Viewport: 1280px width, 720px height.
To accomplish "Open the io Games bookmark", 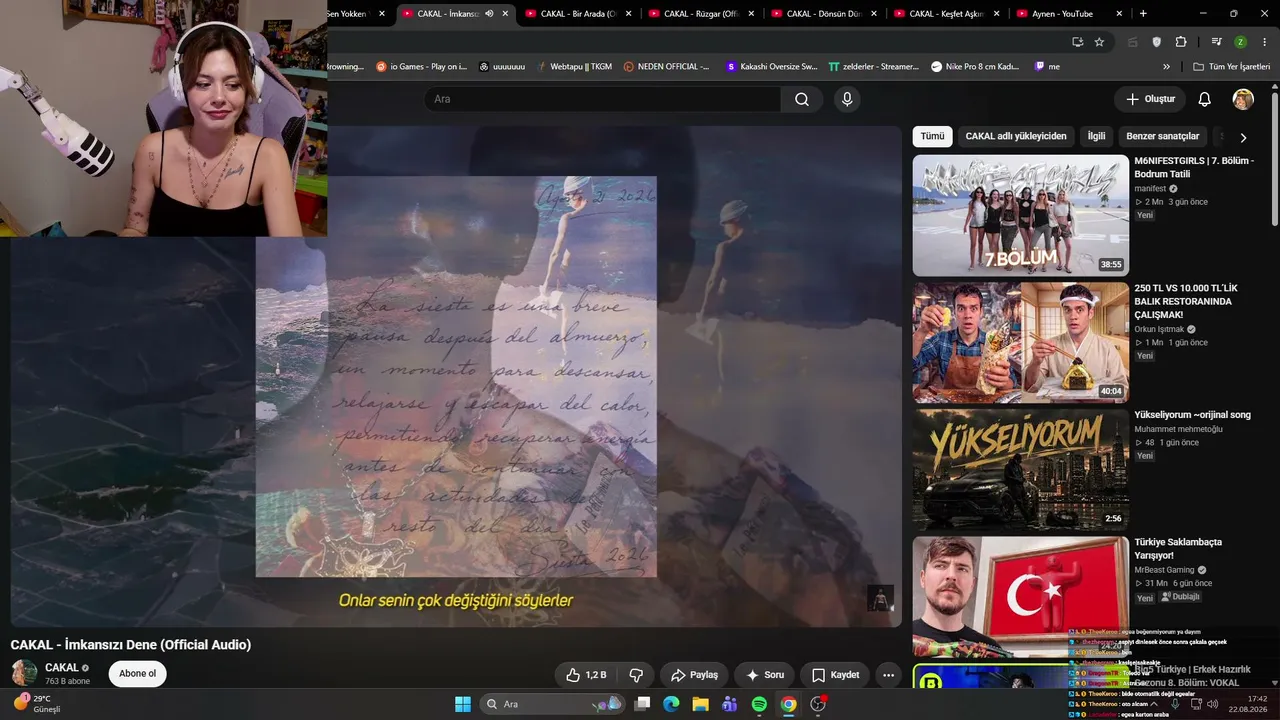I will tap(421, 67).
